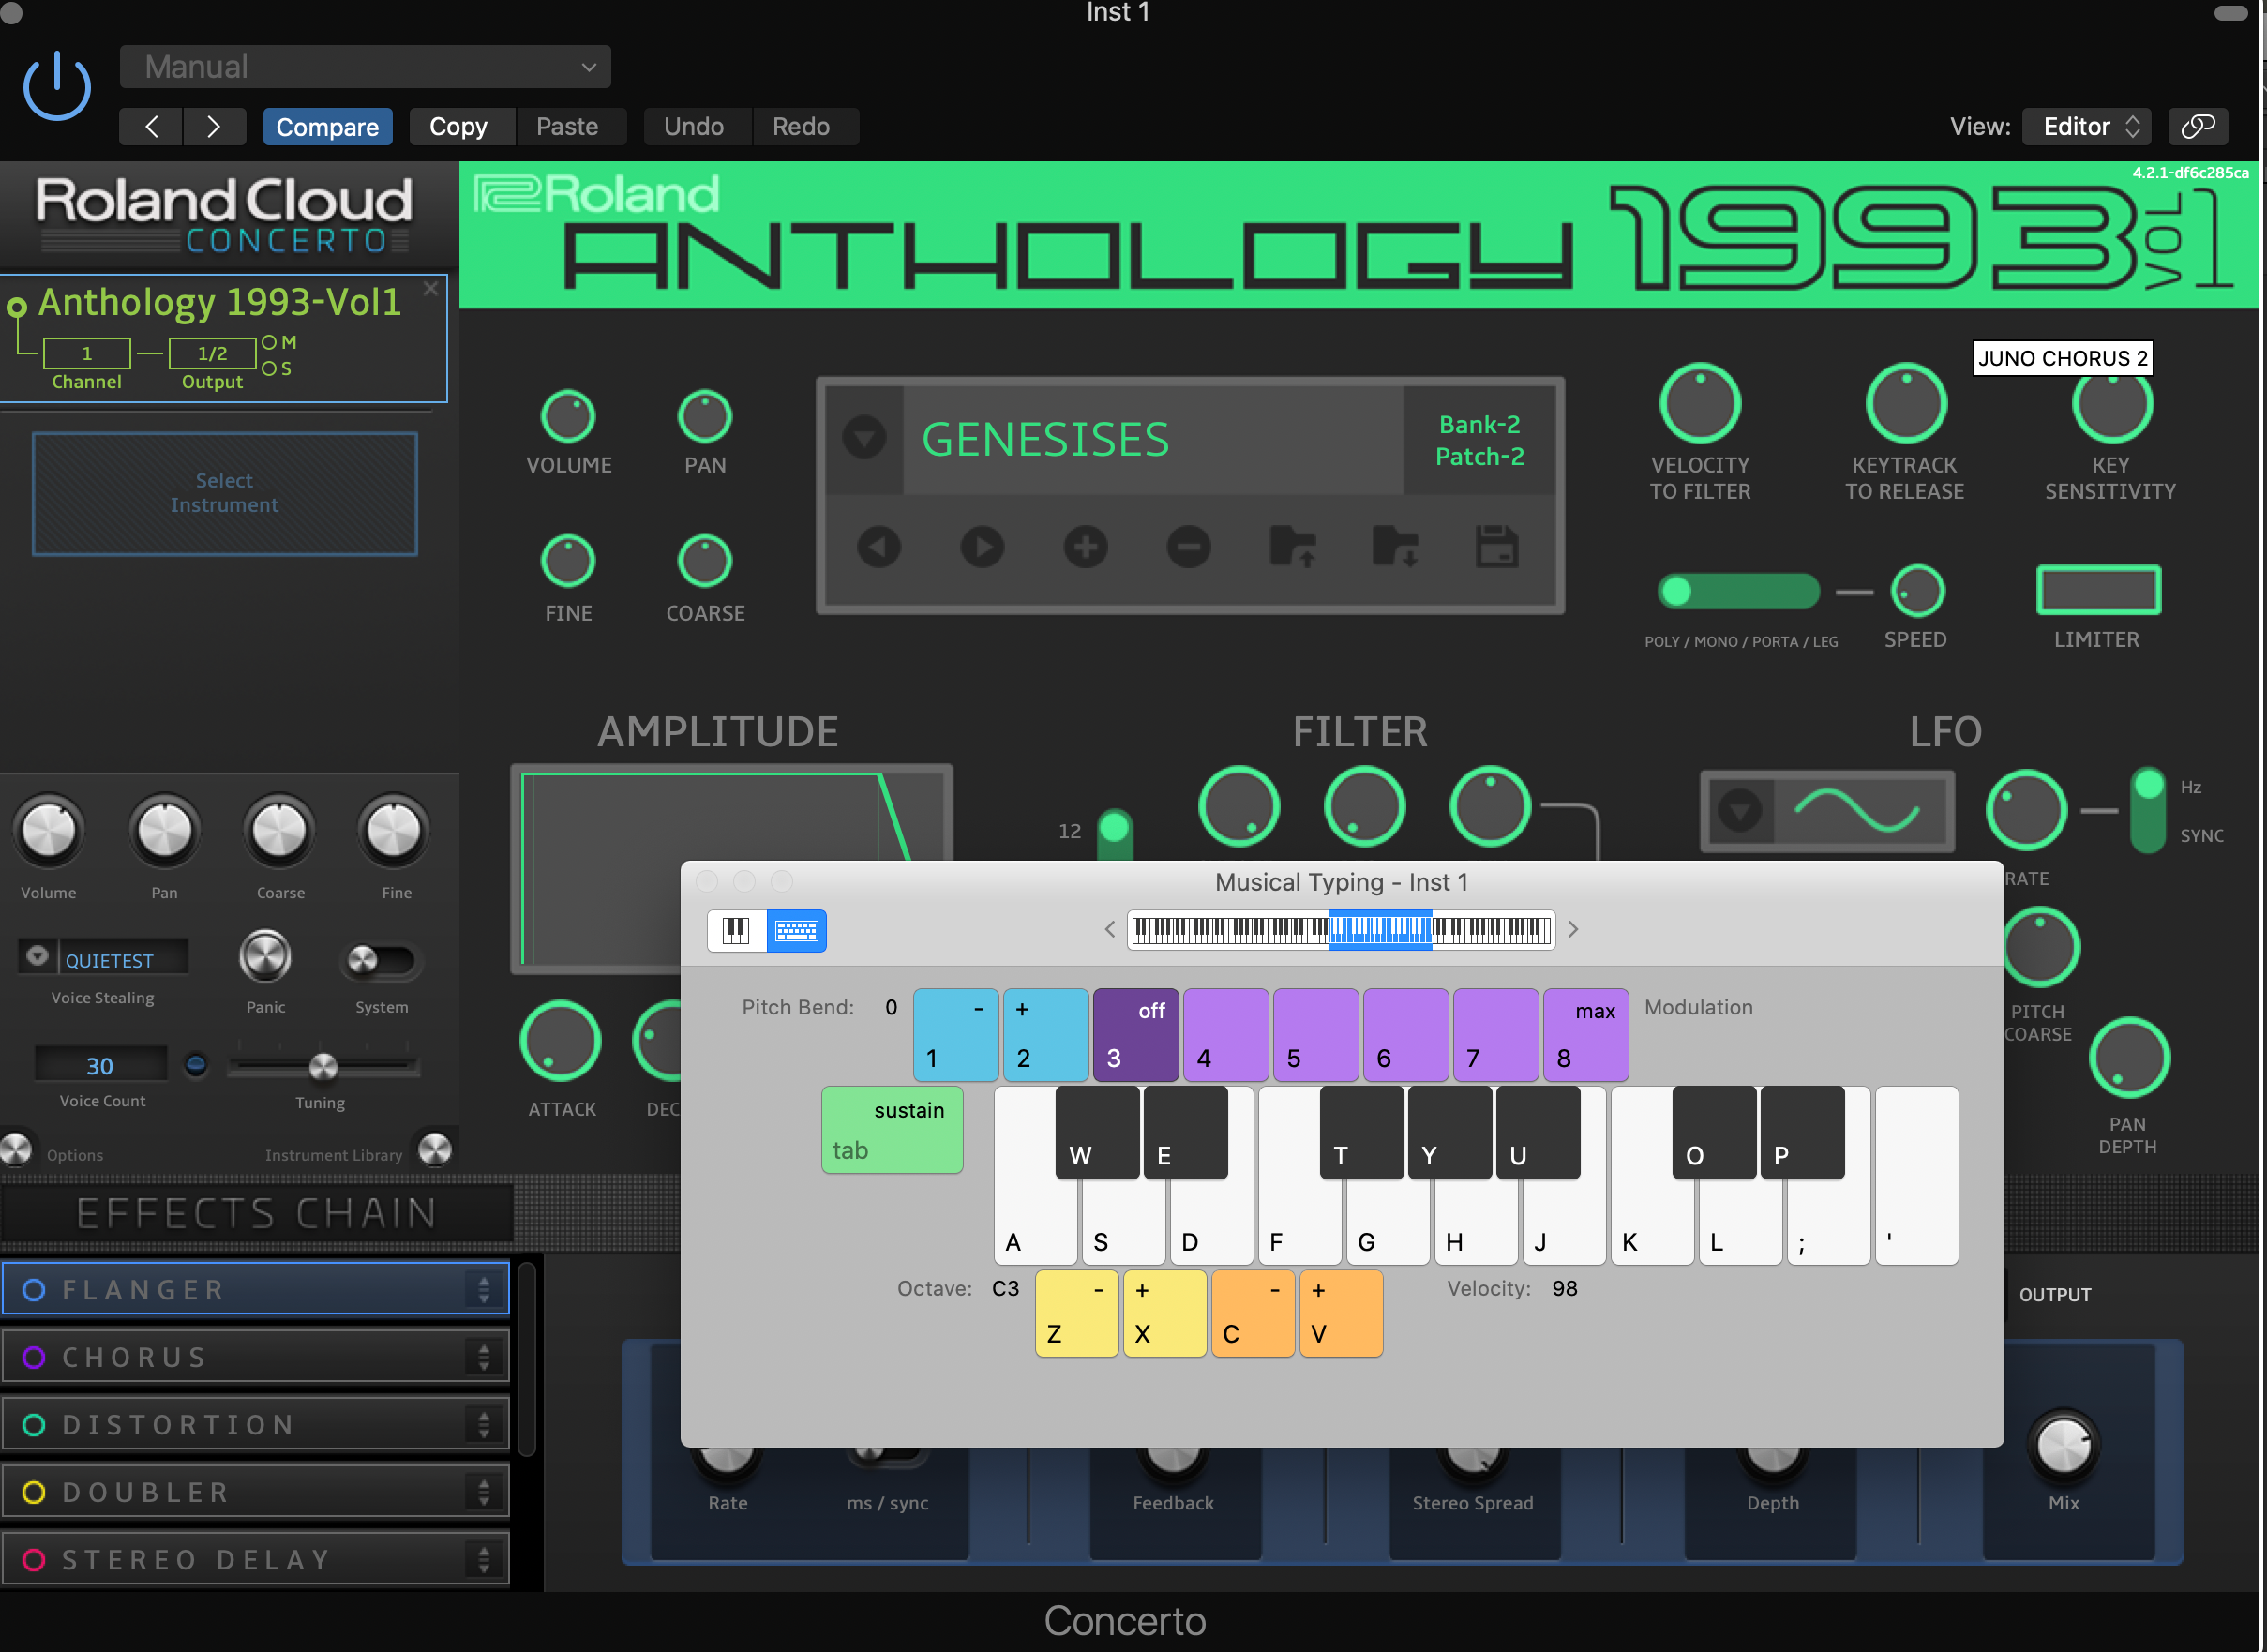Click the previous patch arrow icon
This screenshot has width=2267, height=1652.
pos(879,547)
